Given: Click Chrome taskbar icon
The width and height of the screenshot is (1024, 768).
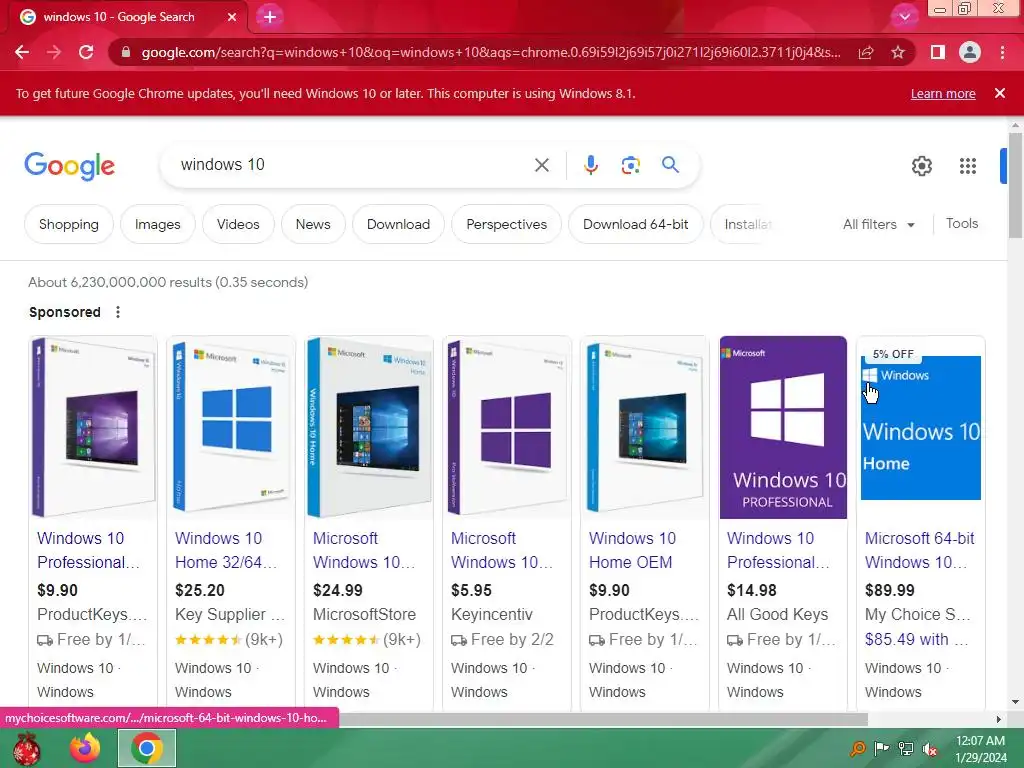Looking at the screenshot, I should 147,748.
